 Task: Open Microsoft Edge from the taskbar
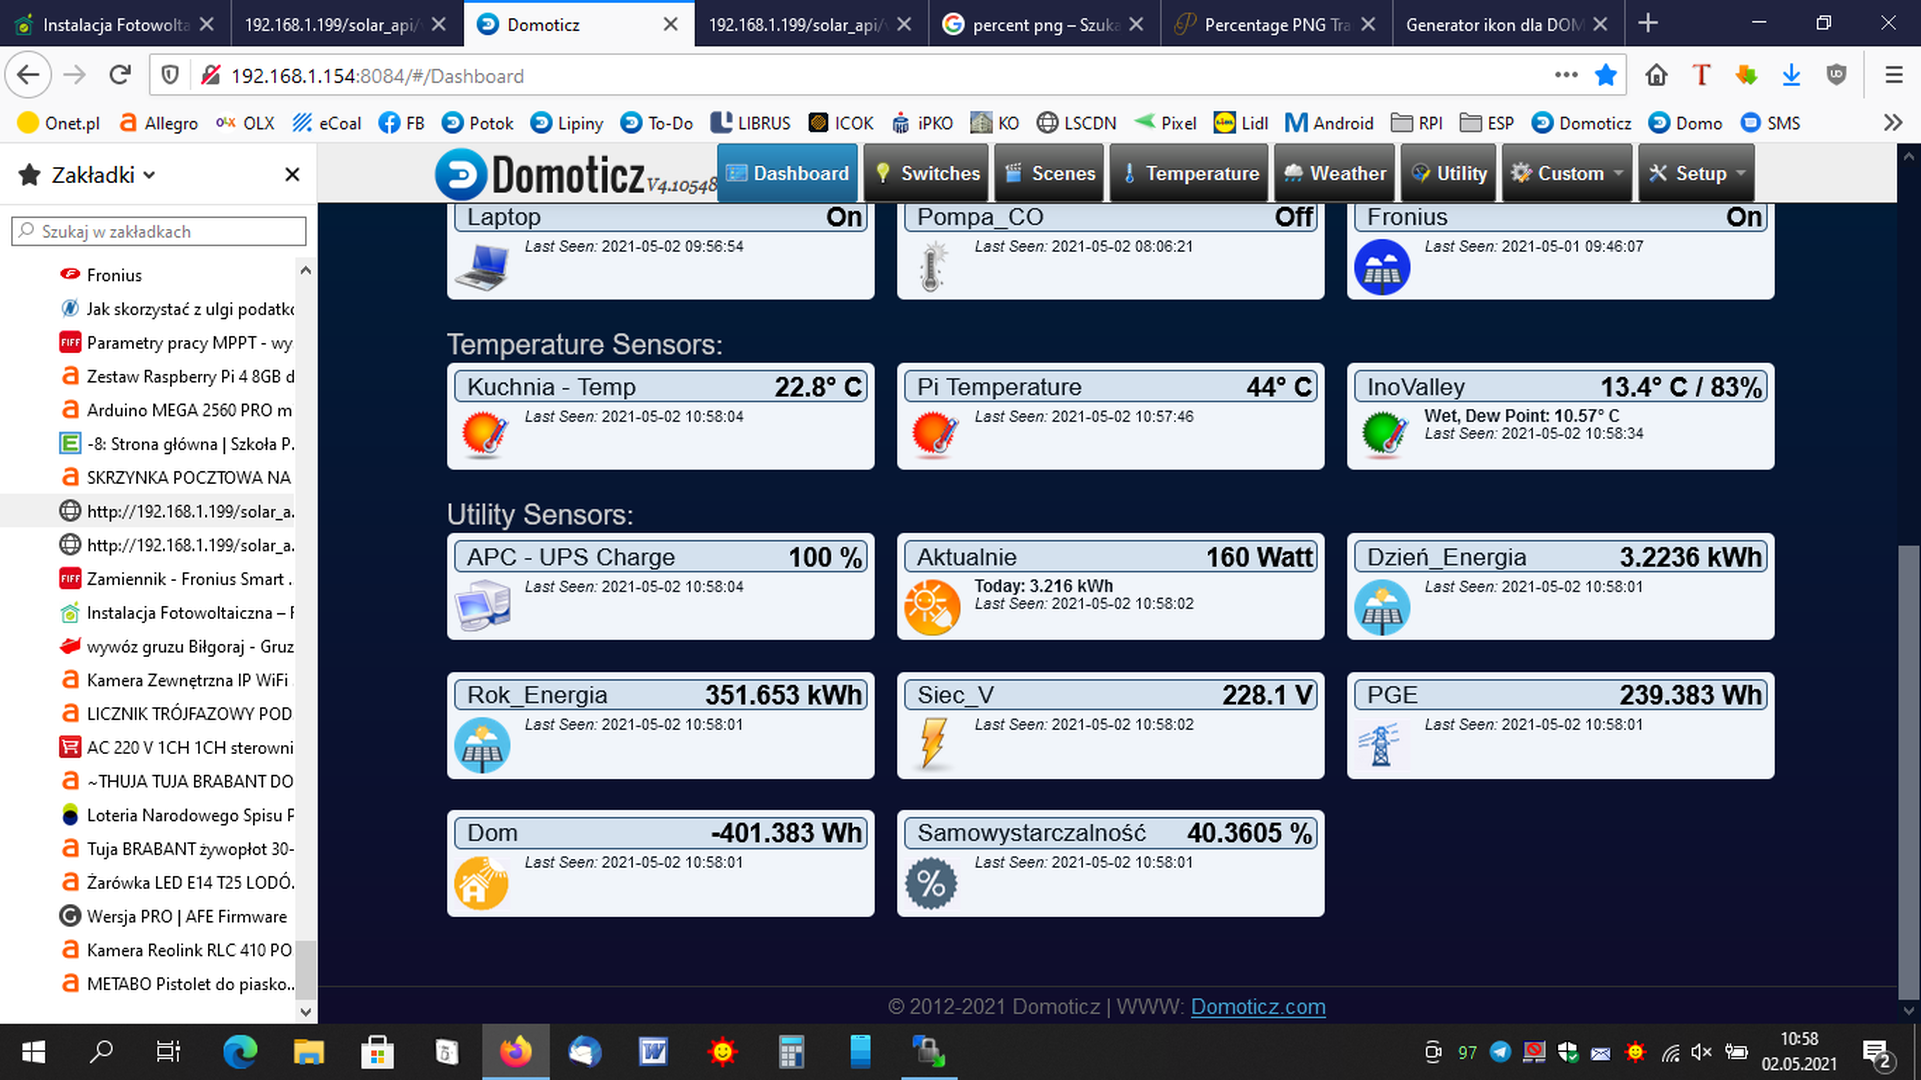coord(240,1052)
